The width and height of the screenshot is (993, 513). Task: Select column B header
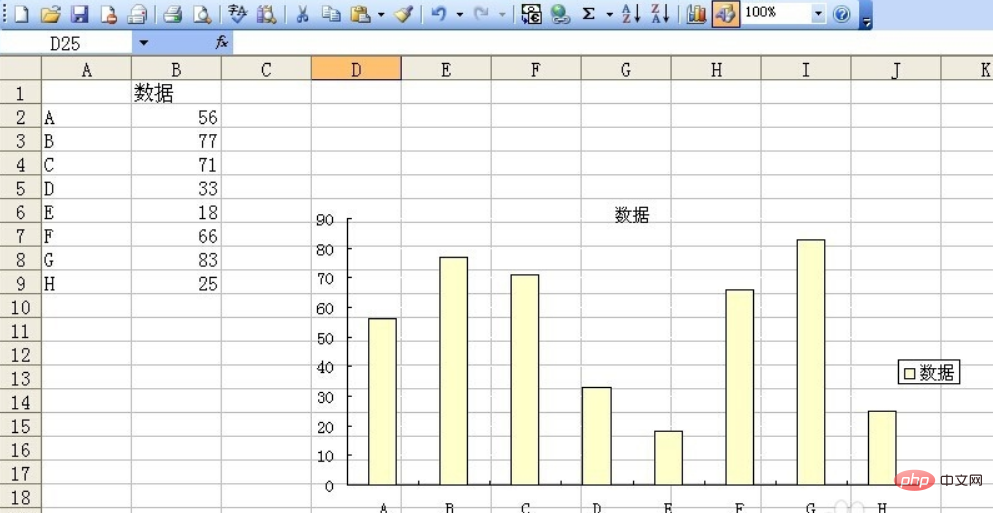pos(177,69)
